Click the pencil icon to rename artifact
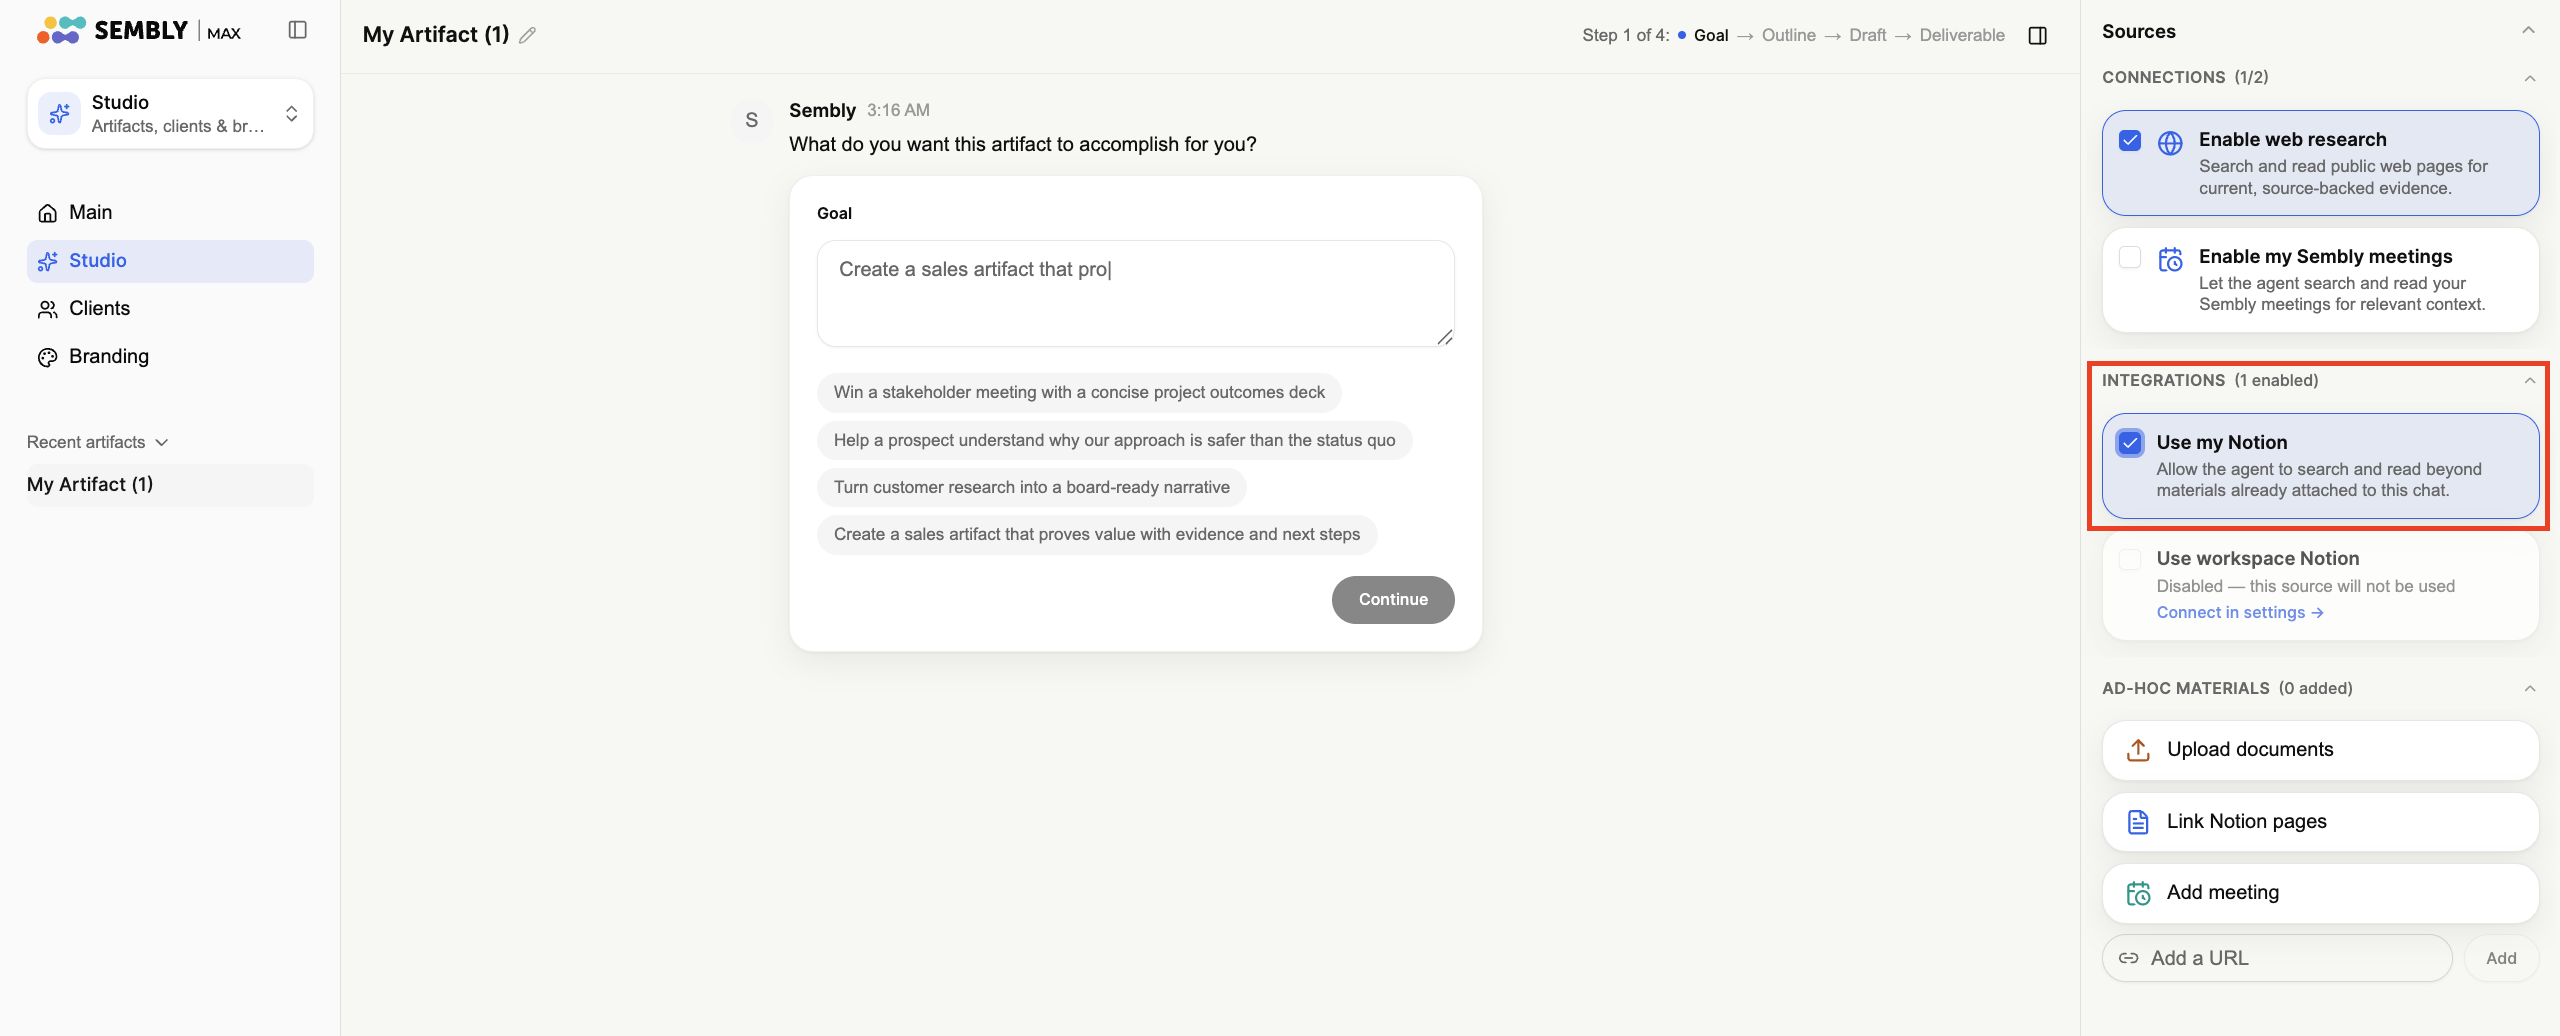 528,35
